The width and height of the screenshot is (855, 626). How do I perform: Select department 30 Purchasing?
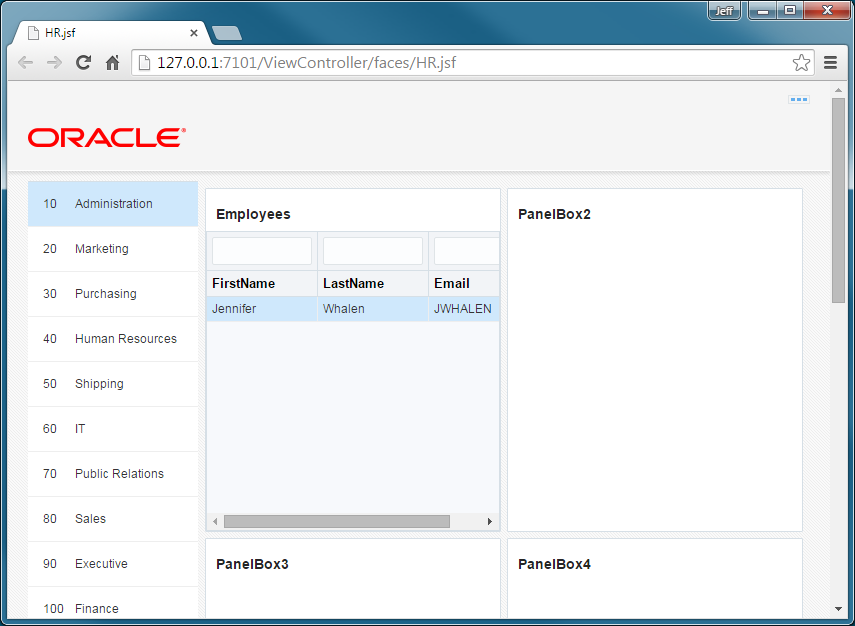pyautogui.click(x=113, y=293)
